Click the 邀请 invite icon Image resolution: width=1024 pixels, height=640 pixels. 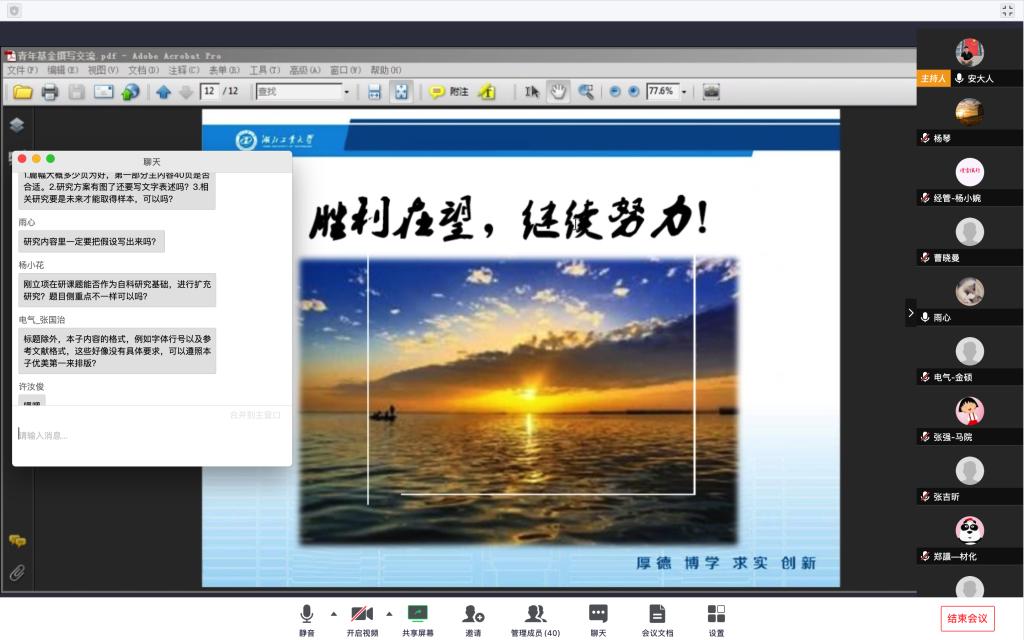pyautogui.click(x=473, y=619)
